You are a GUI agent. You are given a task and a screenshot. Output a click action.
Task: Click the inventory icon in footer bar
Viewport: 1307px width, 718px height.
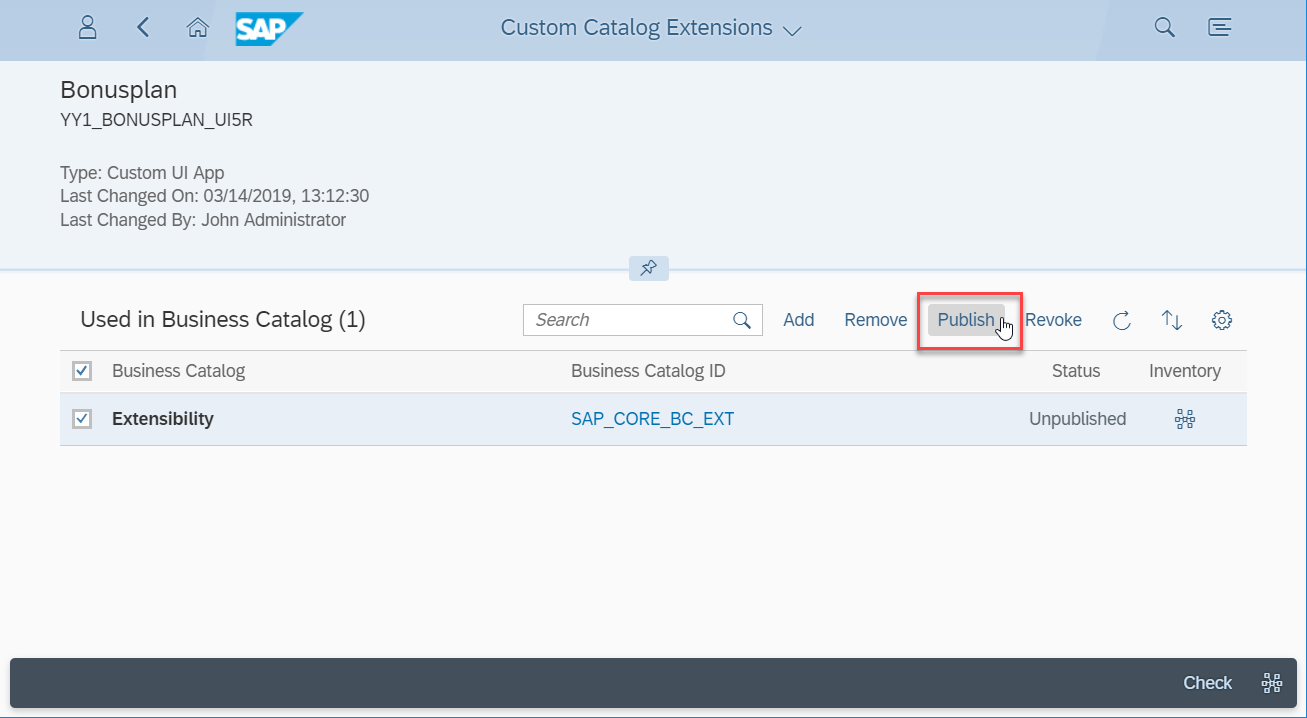[1272, 683]
